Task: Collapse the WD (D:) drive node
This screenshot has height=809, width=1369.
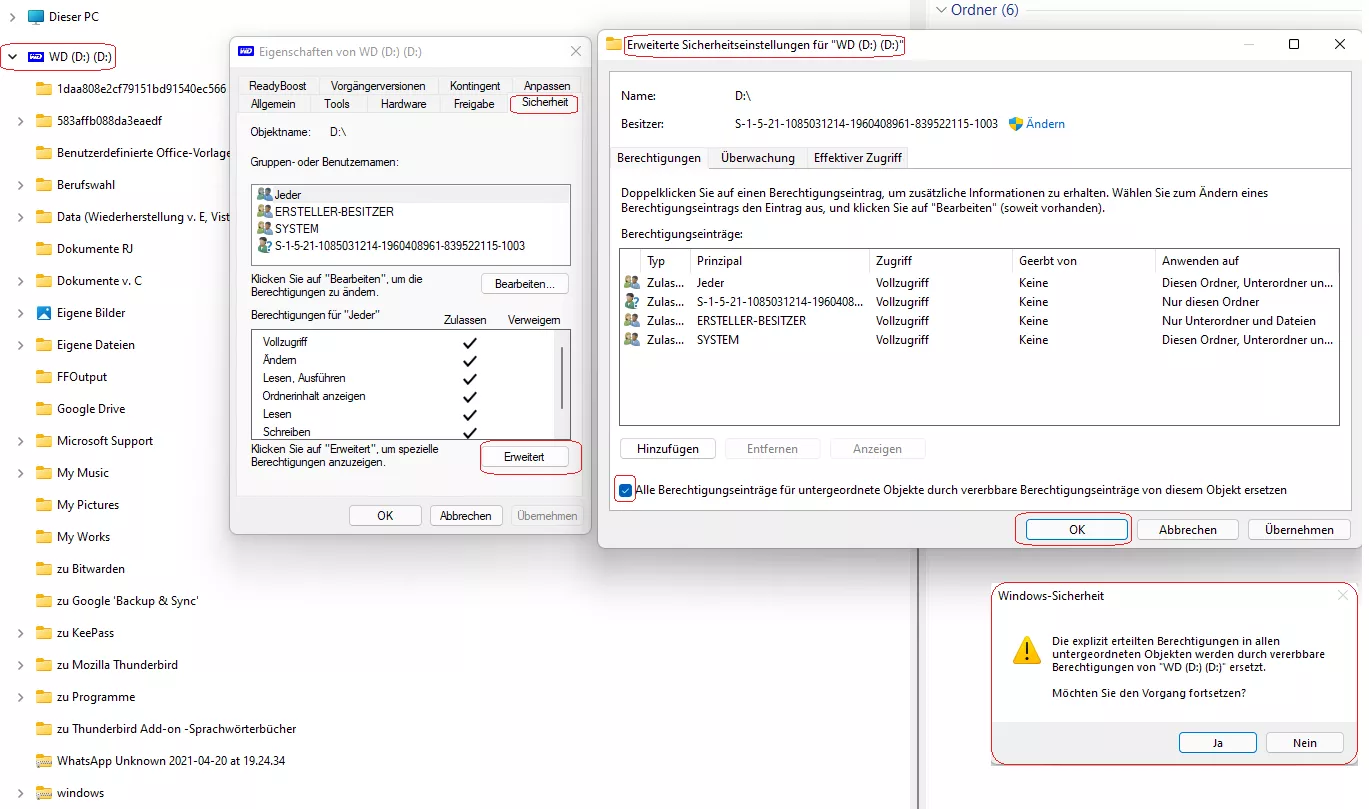Action: coord(12,57)
